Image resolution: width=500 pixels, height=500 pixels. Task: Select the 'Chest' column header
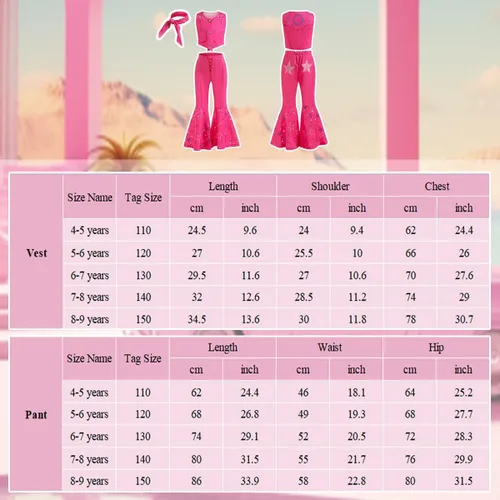click(x=437, y=186)
